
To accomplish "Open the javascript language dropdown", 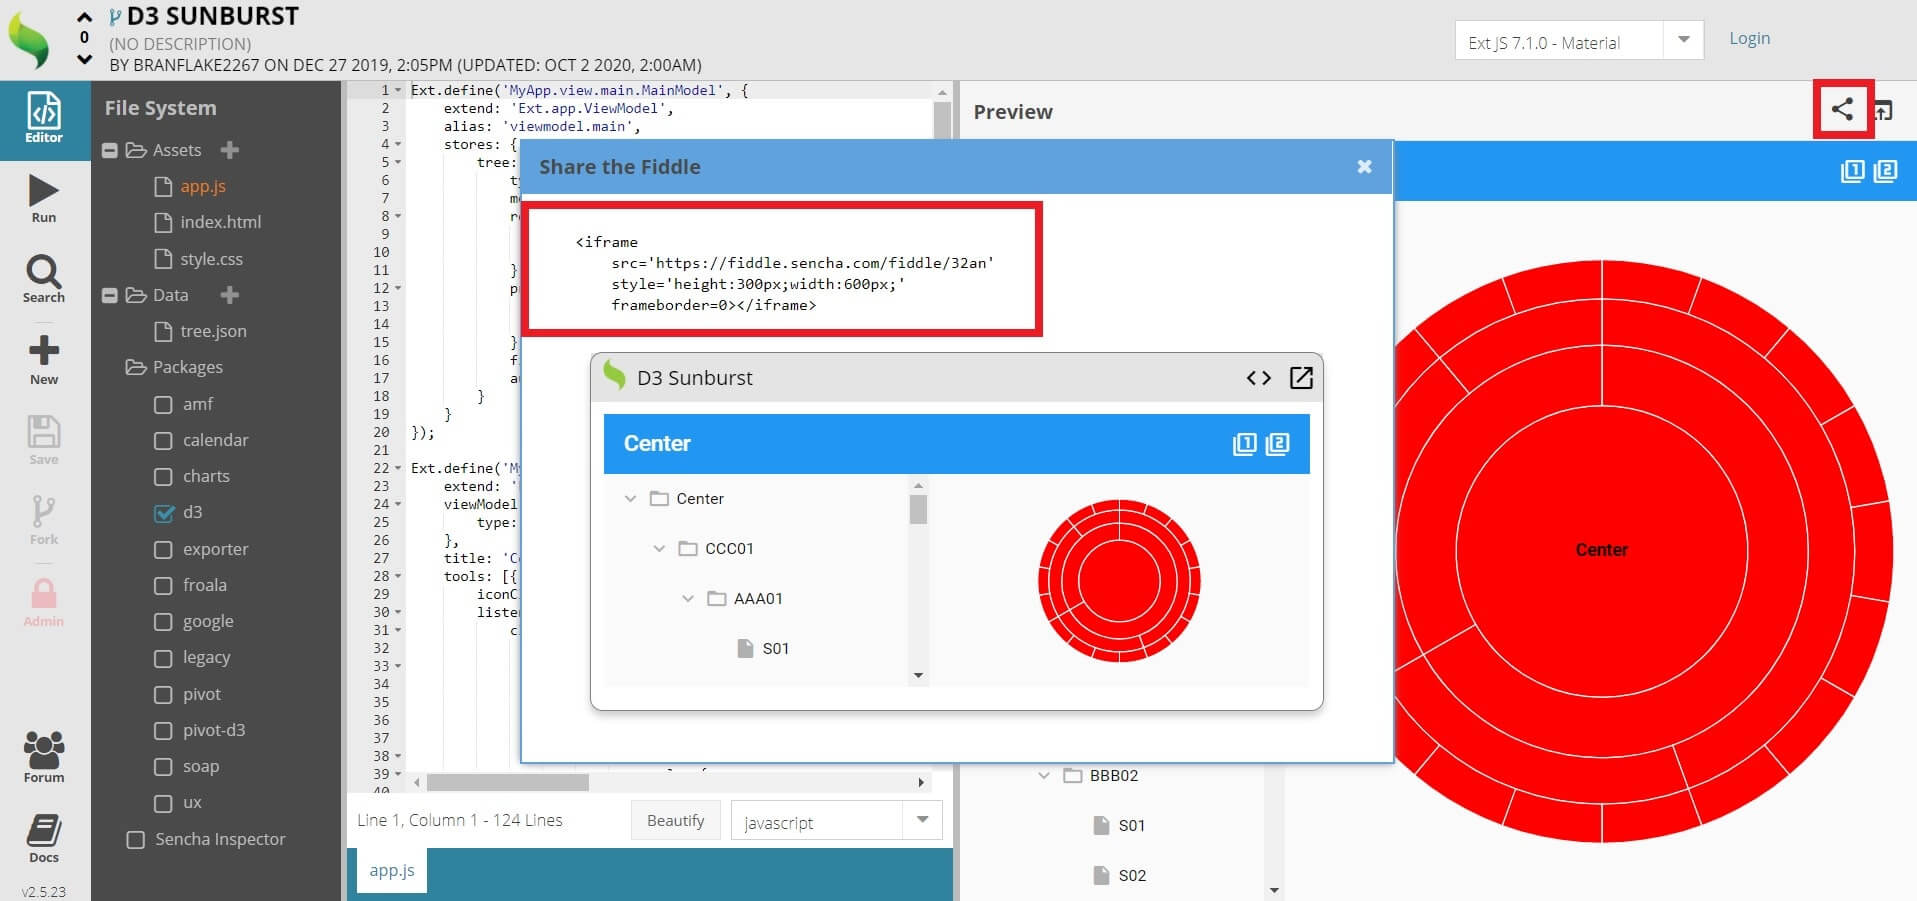I will [922, 820].
